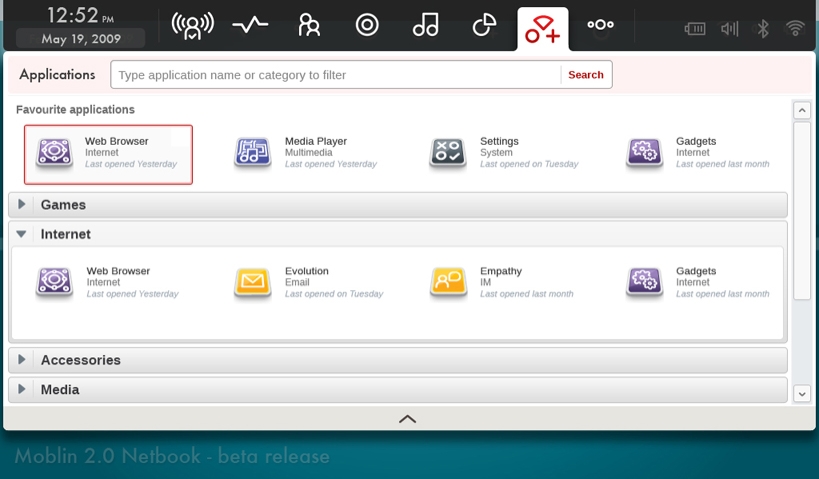Open Gadgets in the Internet section
This screenshot has height=479, width=819.
tap(645, 282)
